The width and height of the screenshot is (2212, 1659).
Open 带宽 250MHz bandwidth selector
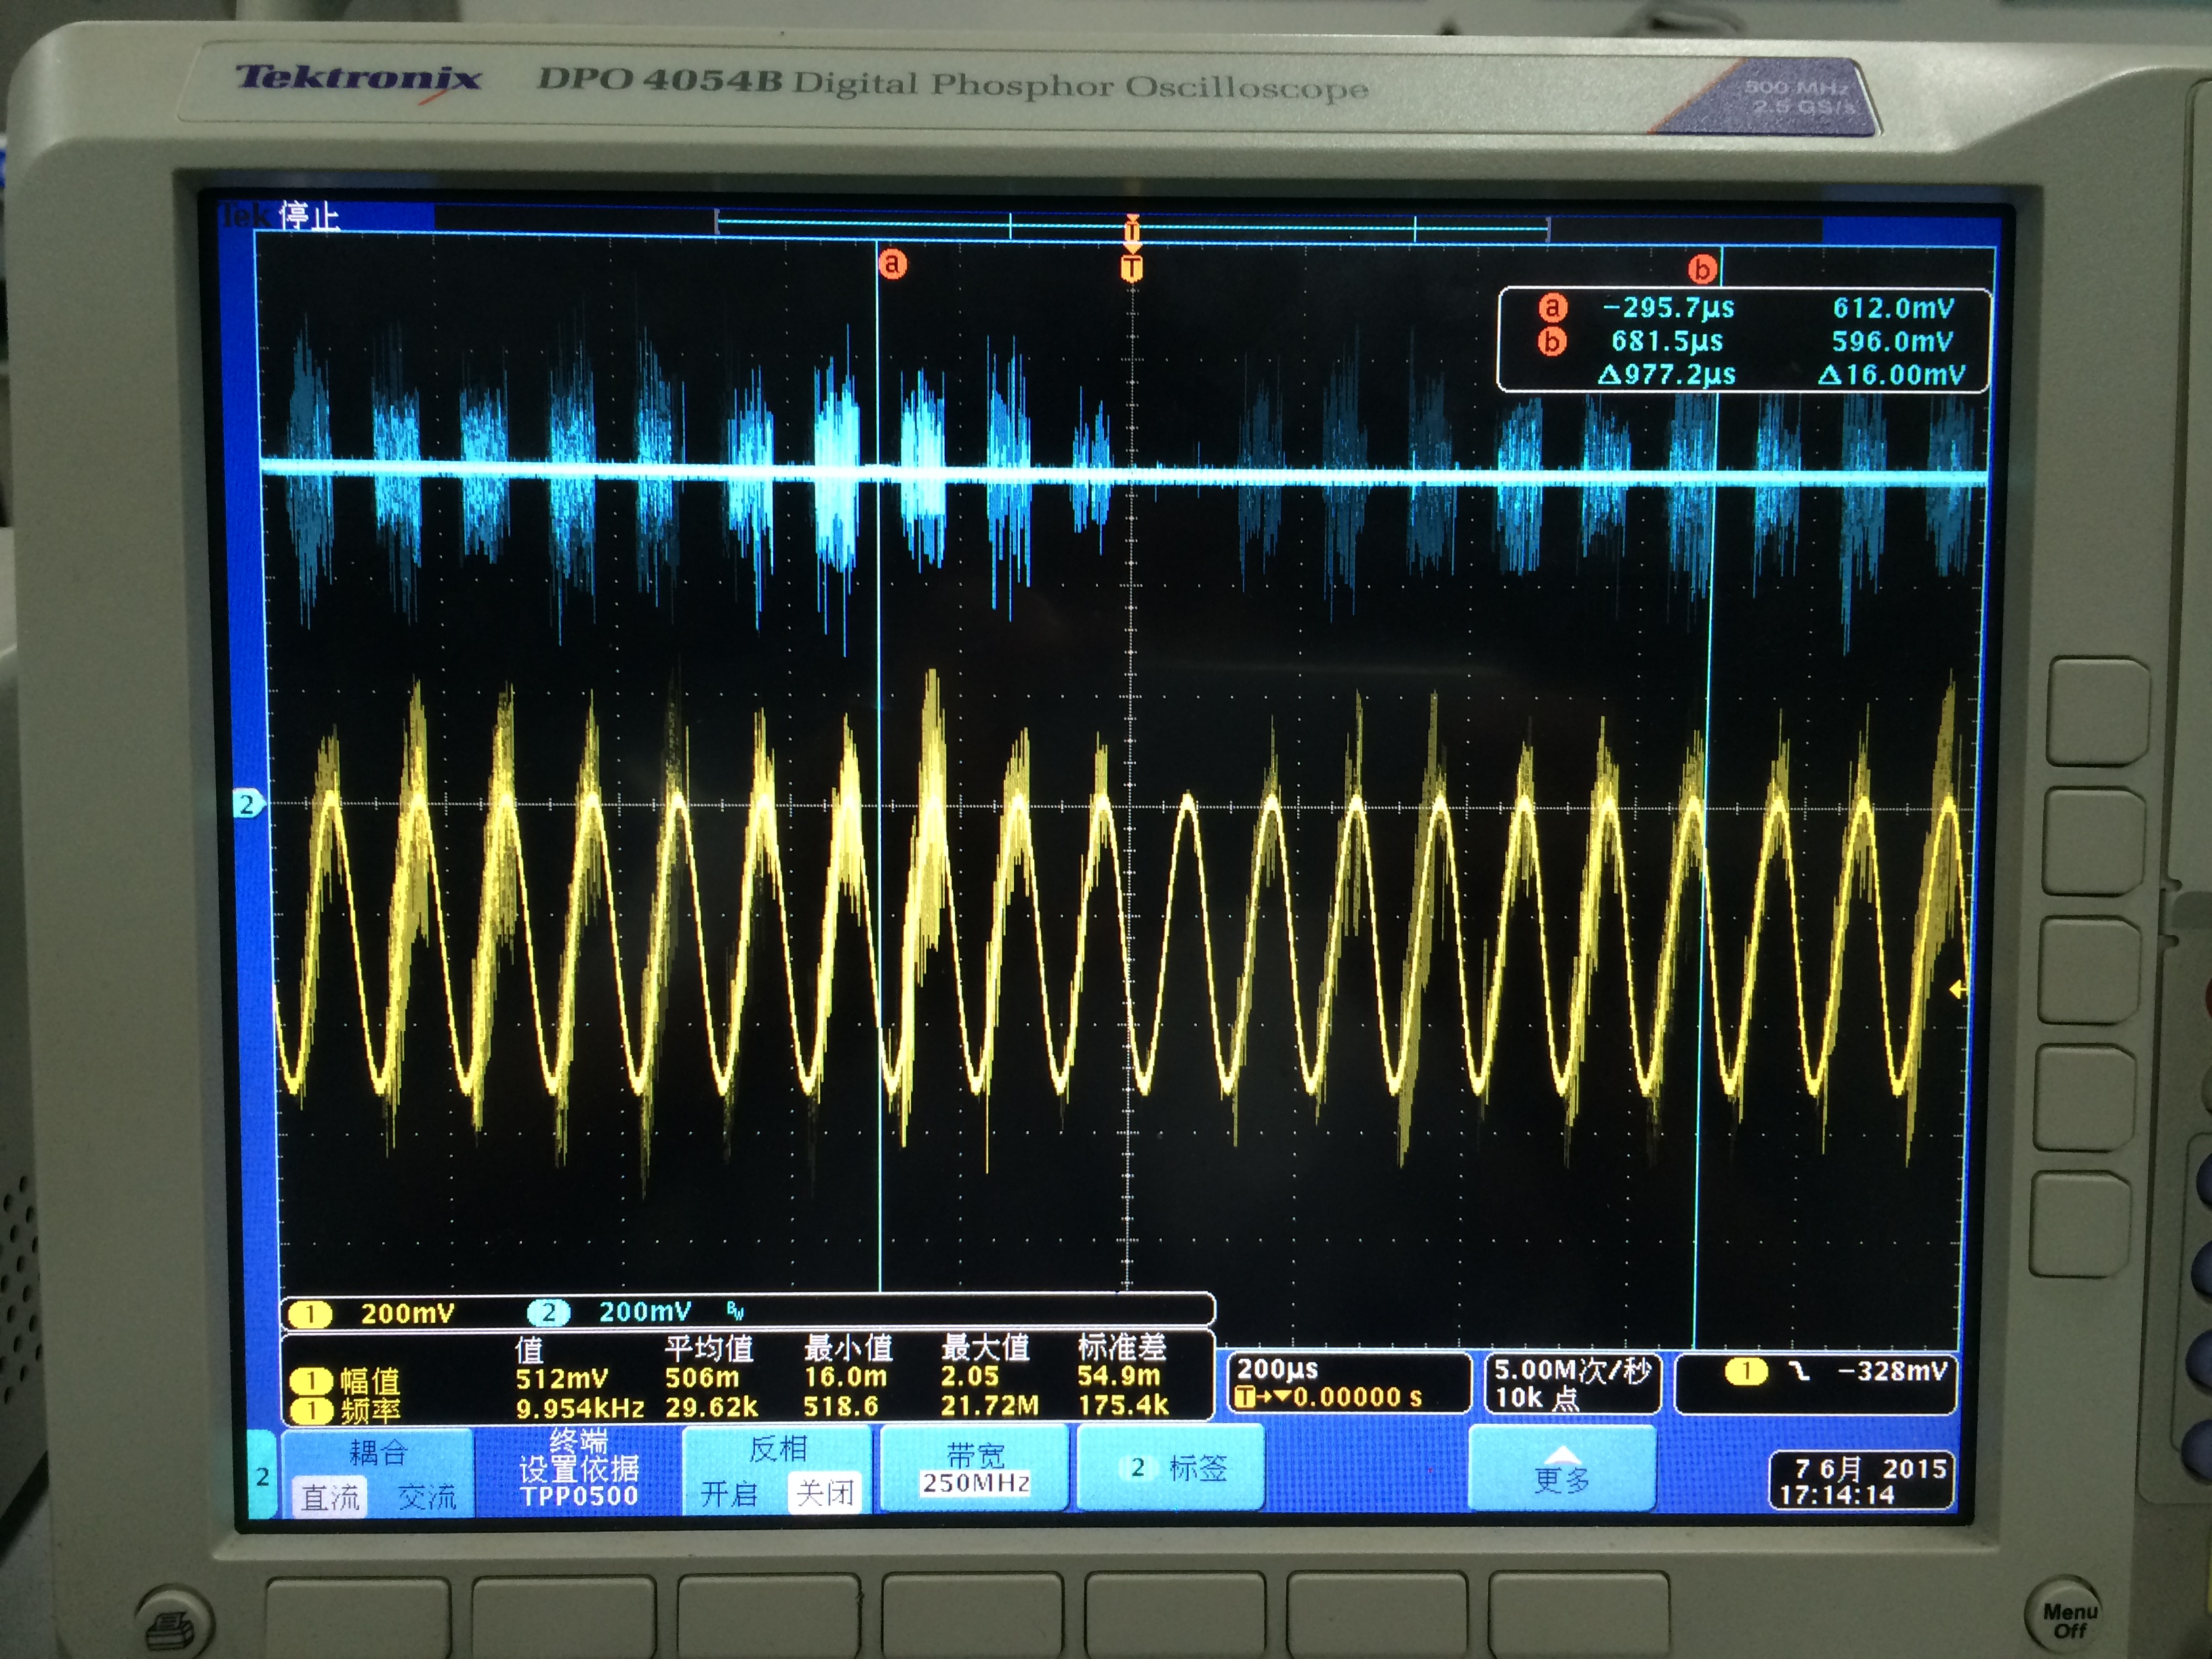tap(975, 1469)
